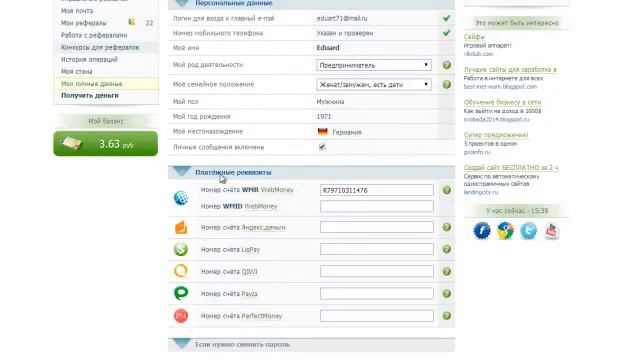This screenshot has height=360, width=640.
Task: Click the German flag icon
Action: coord(322,132)
